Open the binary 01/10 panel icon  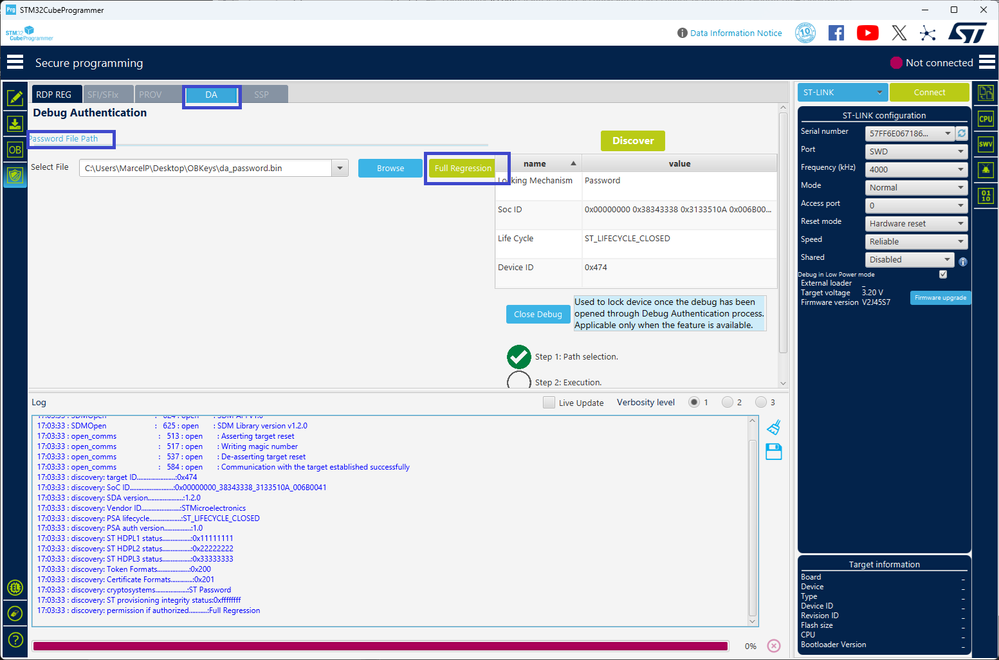[986, 195]
